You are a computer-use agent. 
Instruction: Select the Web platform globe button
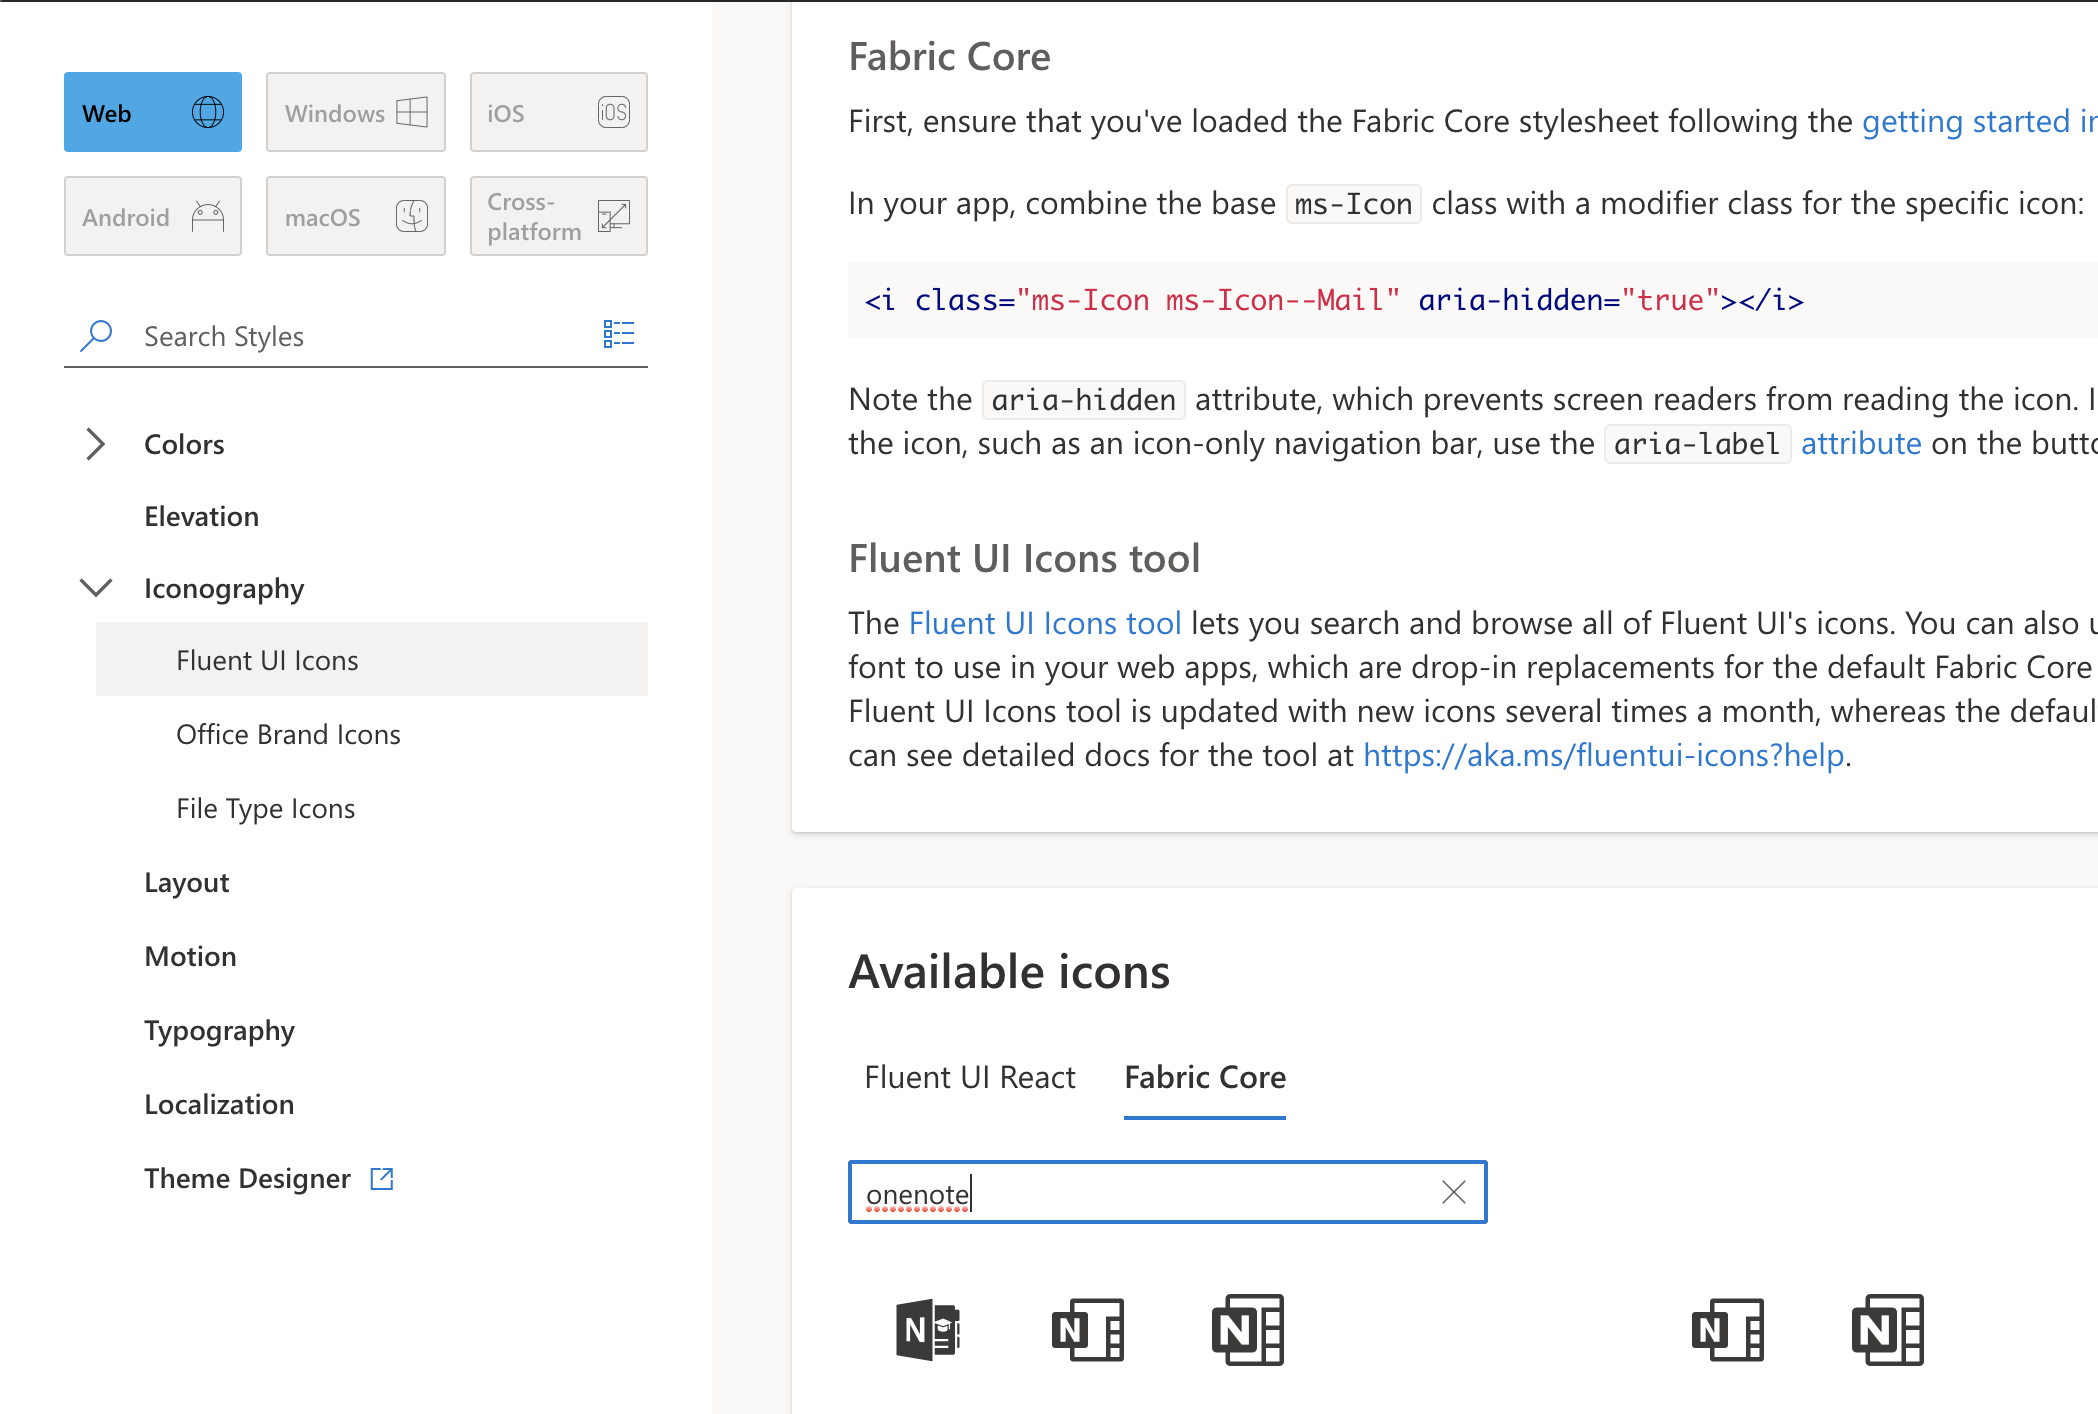coord(153,112)
